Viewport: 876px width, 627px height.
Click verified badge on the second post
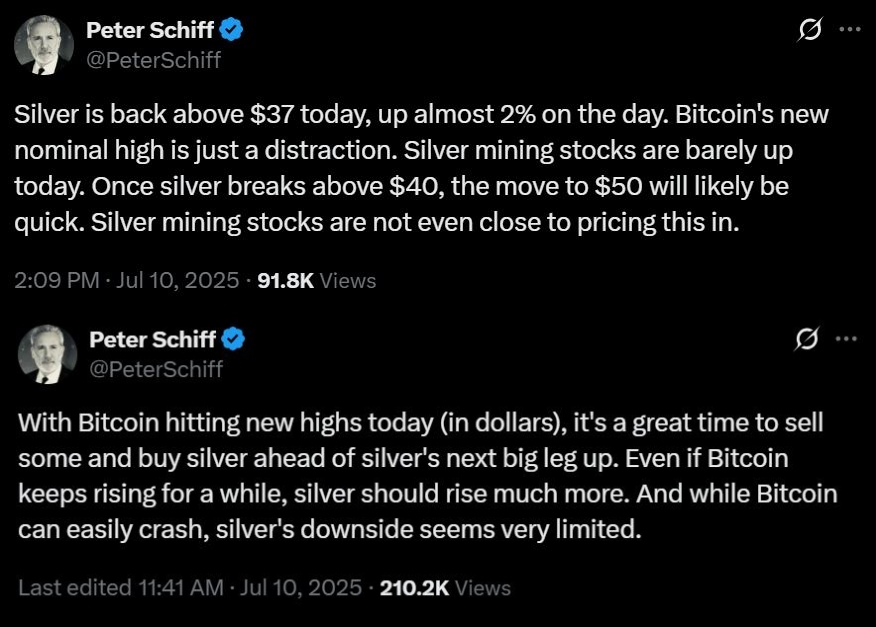pos(234,340)
